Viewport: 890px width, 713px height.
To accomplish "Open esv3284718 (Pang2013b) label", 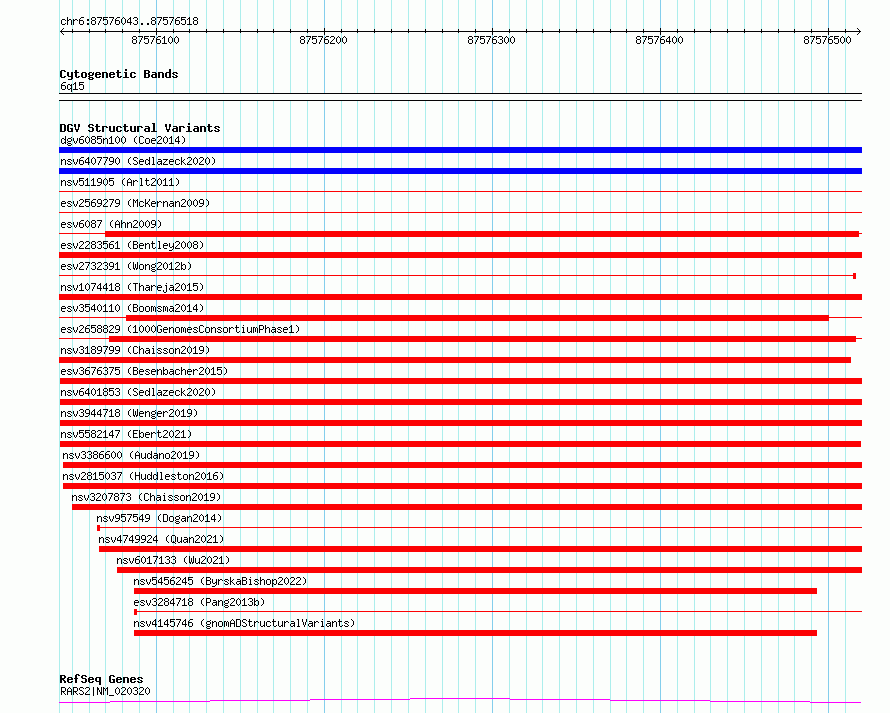I will click(199, 602).
